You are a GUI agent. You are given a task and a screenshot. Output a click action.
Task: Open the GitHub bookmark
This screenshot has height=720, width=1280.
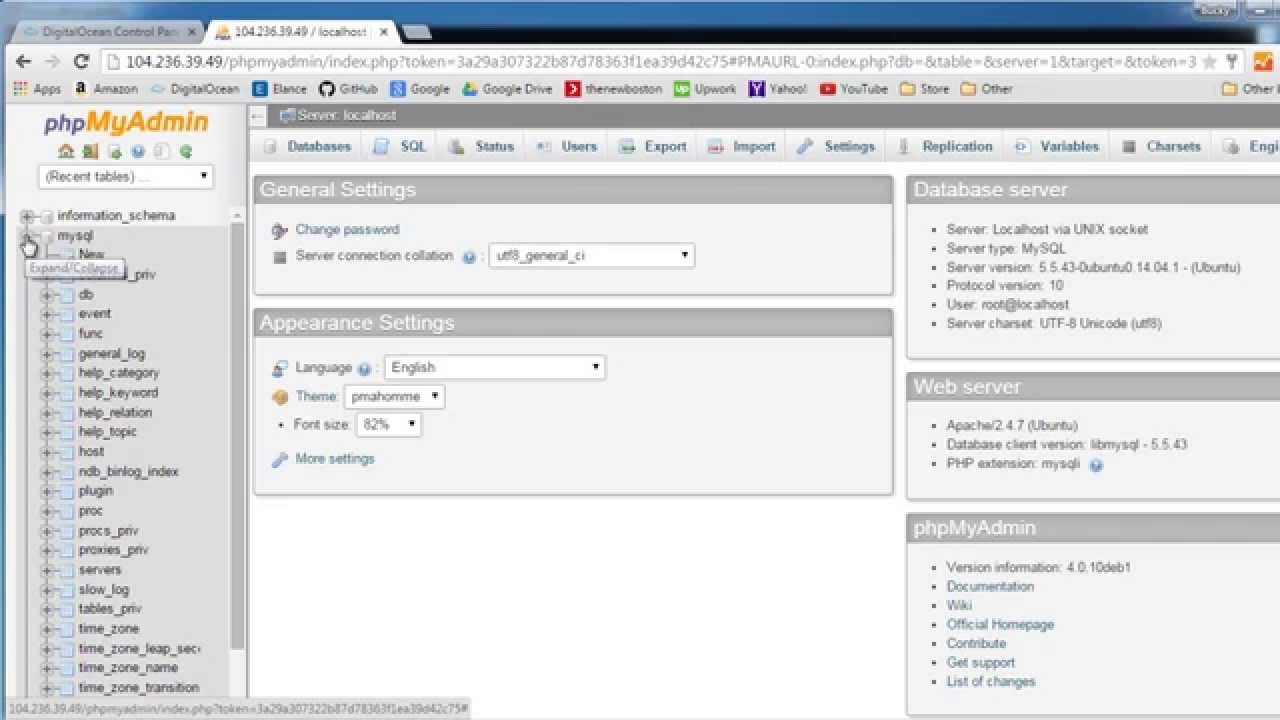coord(348,89)
